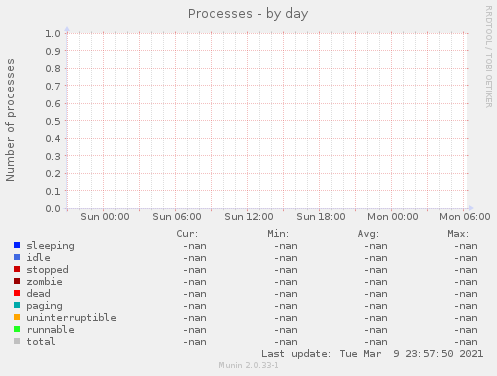
Task: Select the 'runnable' legend label
Action: coord(50,330)
